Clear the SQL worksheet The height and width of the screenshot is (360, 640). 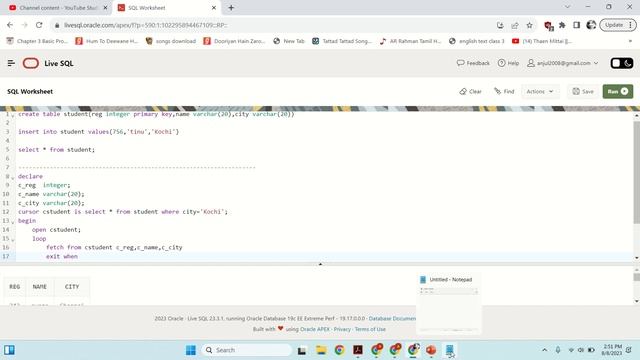coord(470,91)
